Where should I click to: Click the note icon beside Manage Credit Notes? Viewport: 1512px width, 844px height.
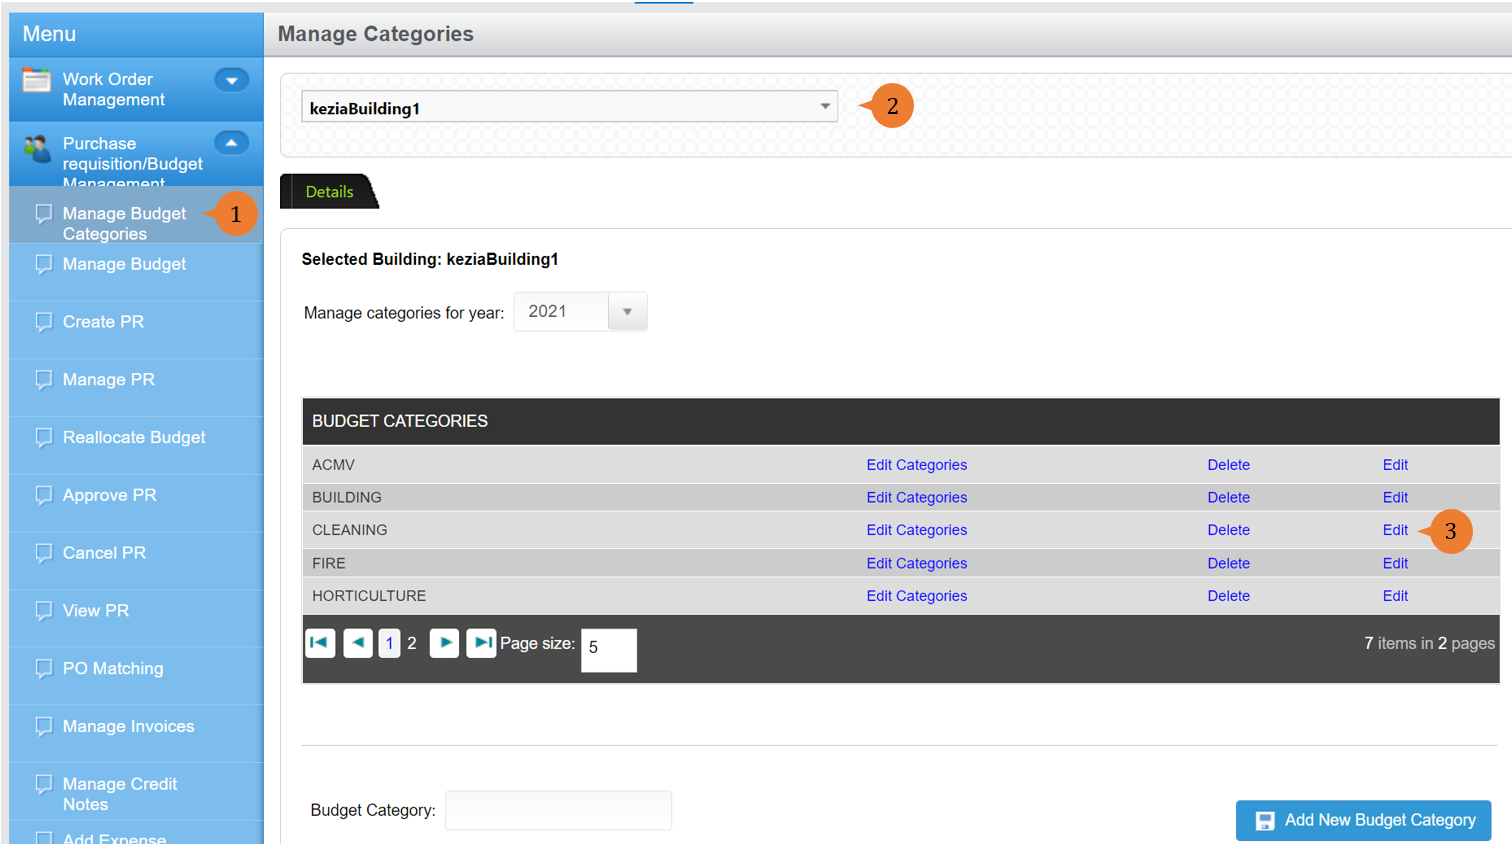[43, 785]
